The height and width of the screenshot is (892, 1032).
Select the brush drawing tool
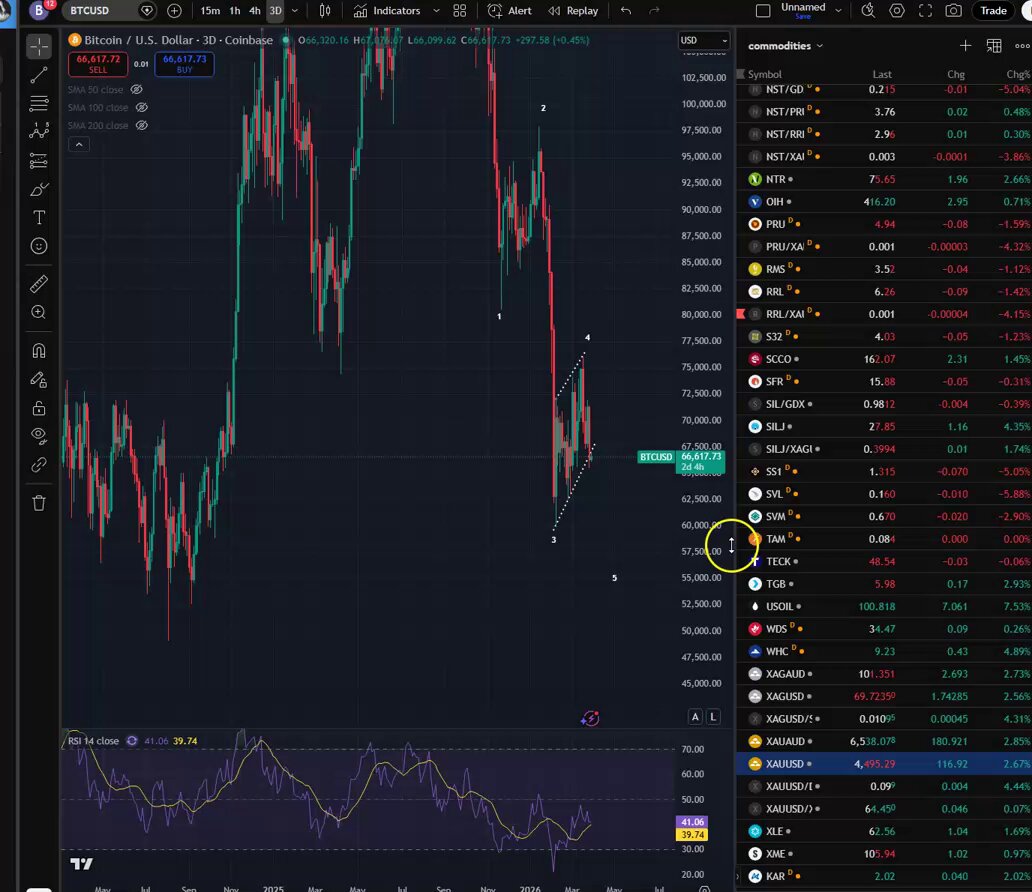pos(39,190)
